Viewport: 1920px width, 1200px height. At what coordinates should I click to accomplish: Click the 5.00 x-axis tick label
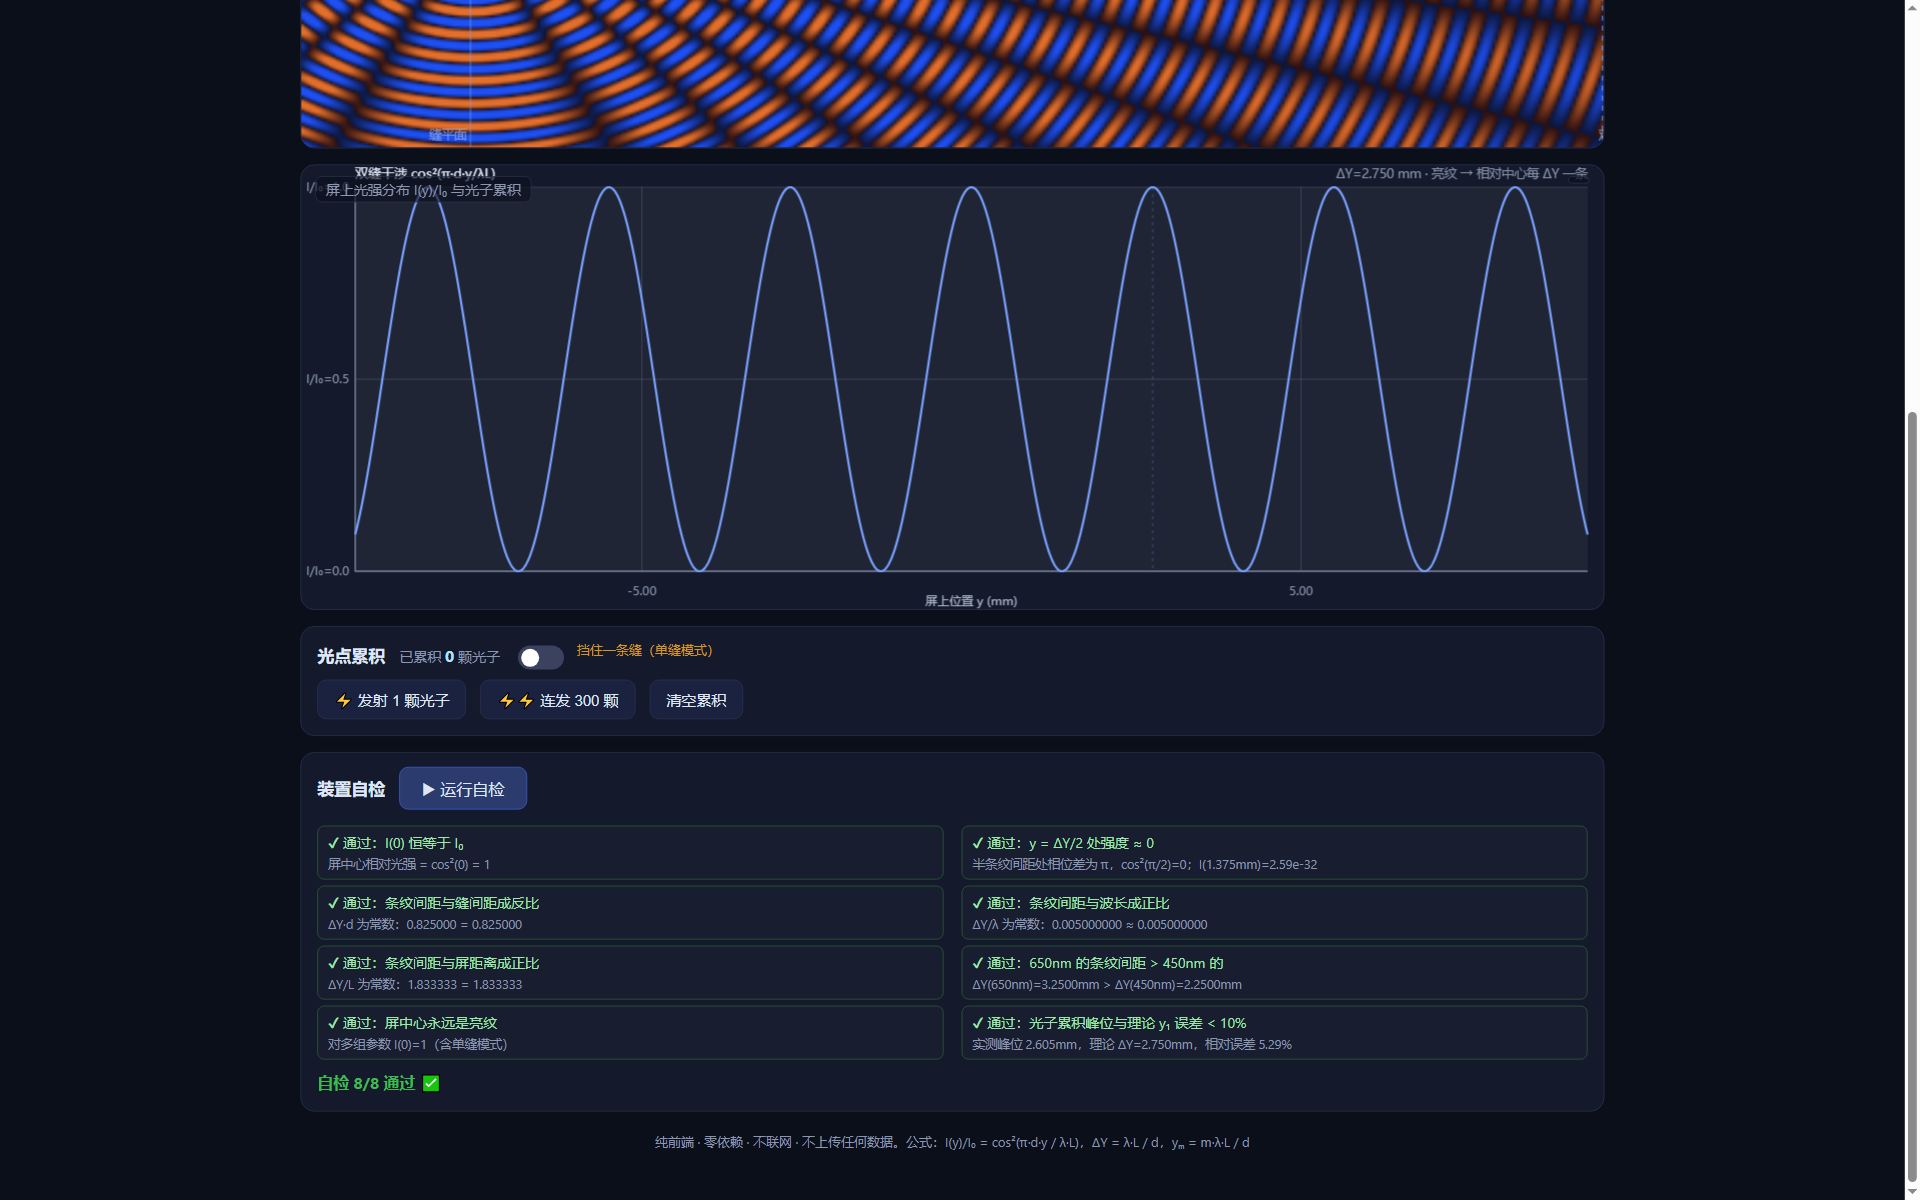click(x=1301, y=591)
